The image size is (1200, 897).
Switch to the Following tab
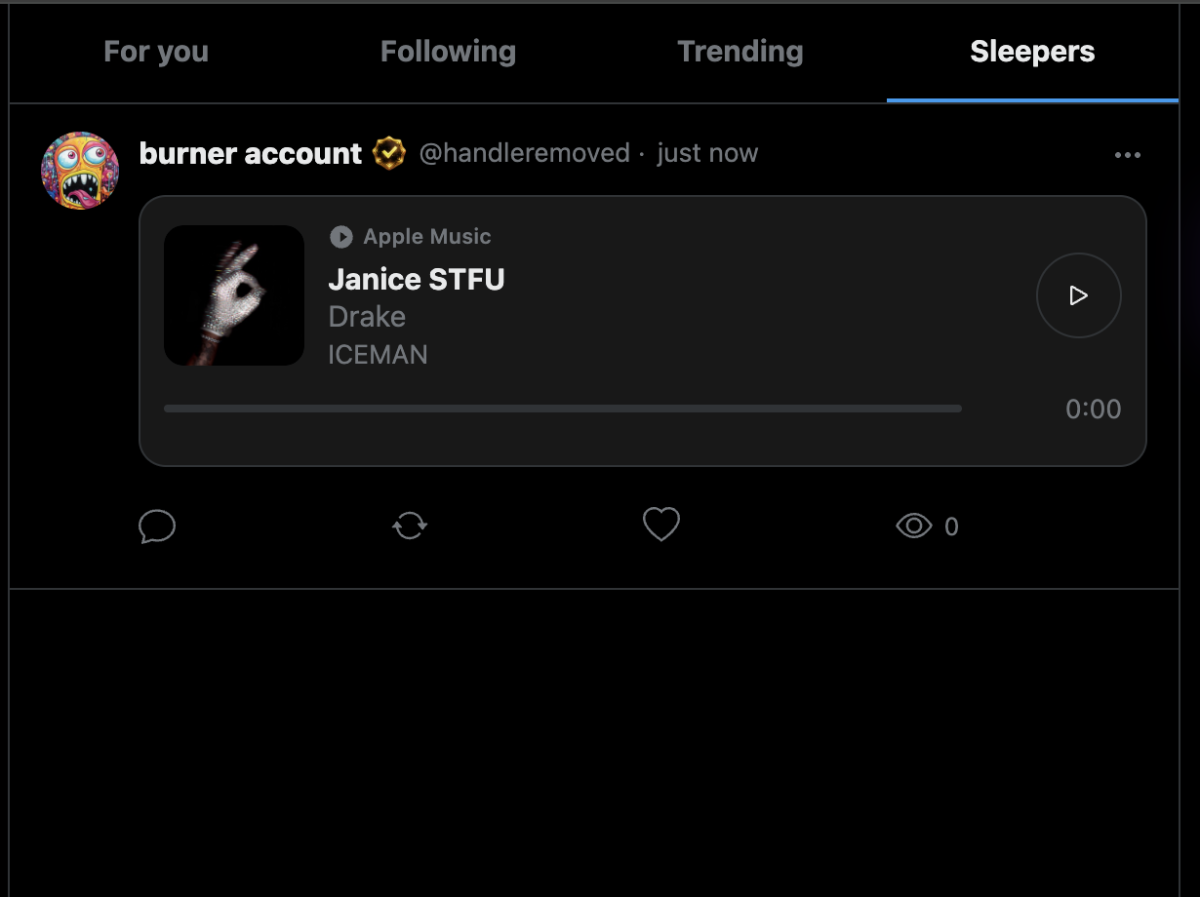[448, 52]
